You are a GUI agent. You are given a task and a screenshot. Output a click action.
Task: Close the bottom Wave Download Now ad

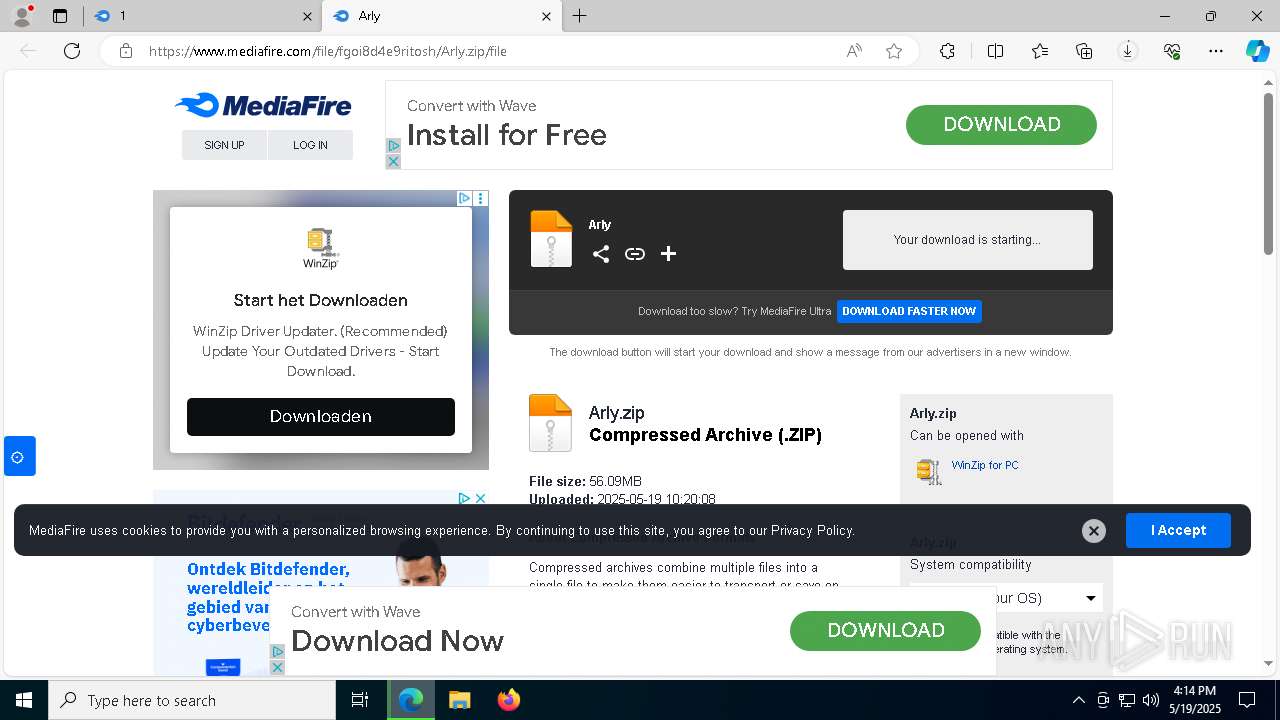(278, 667)
